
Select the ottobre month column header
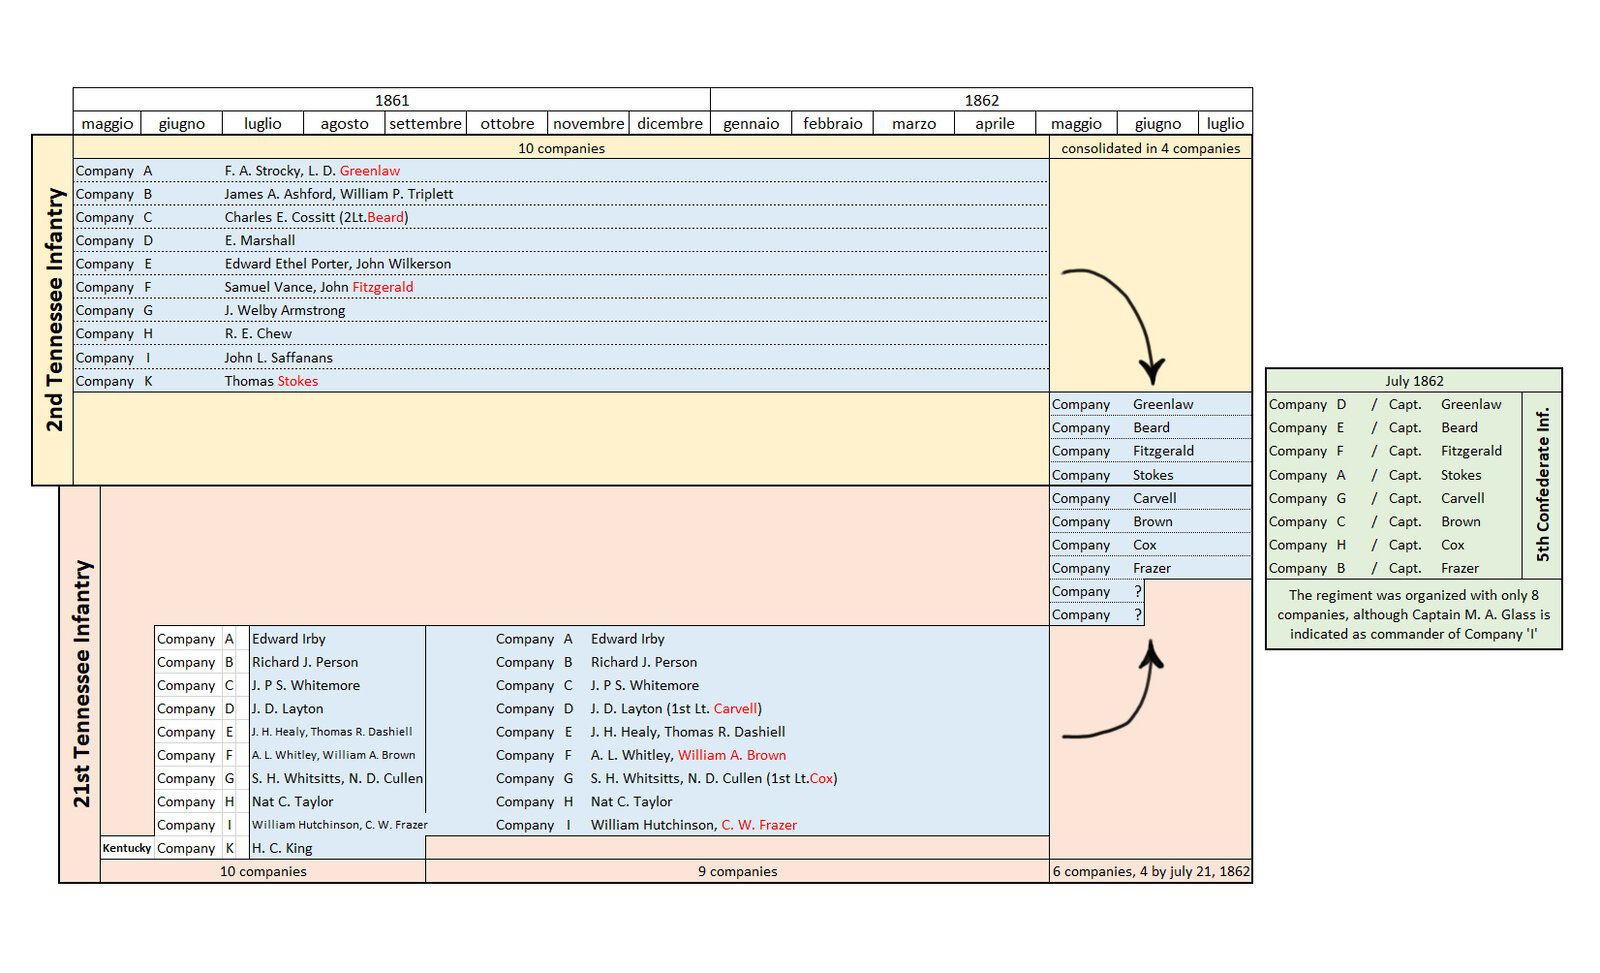click(507, 124)
